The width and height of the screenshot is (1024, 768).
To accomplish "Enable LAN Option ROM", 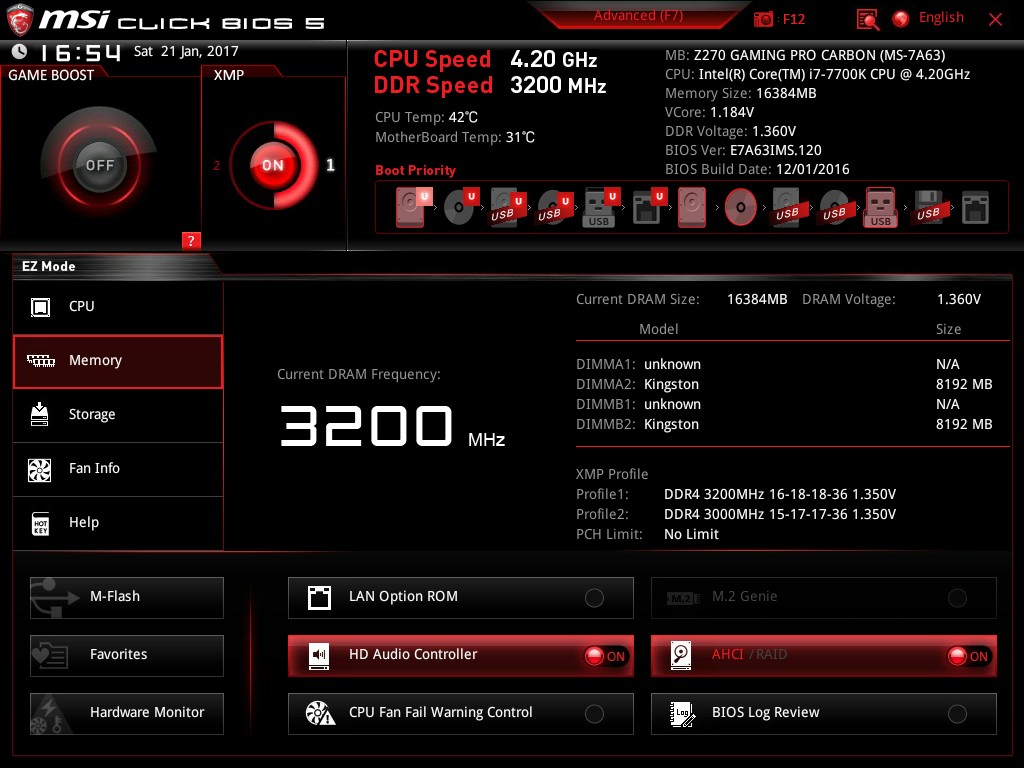I will pos(460,597).
